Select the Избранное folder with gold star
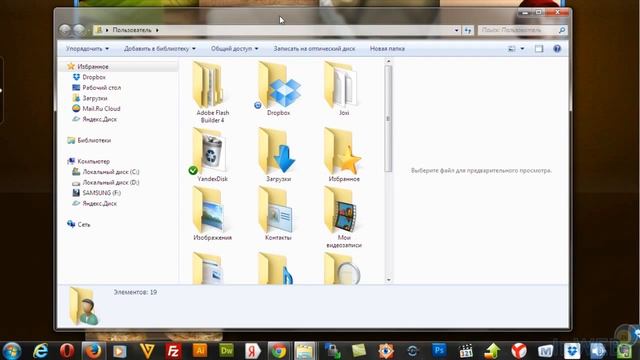This screenshot has height=360, width=640. [344, 154]
